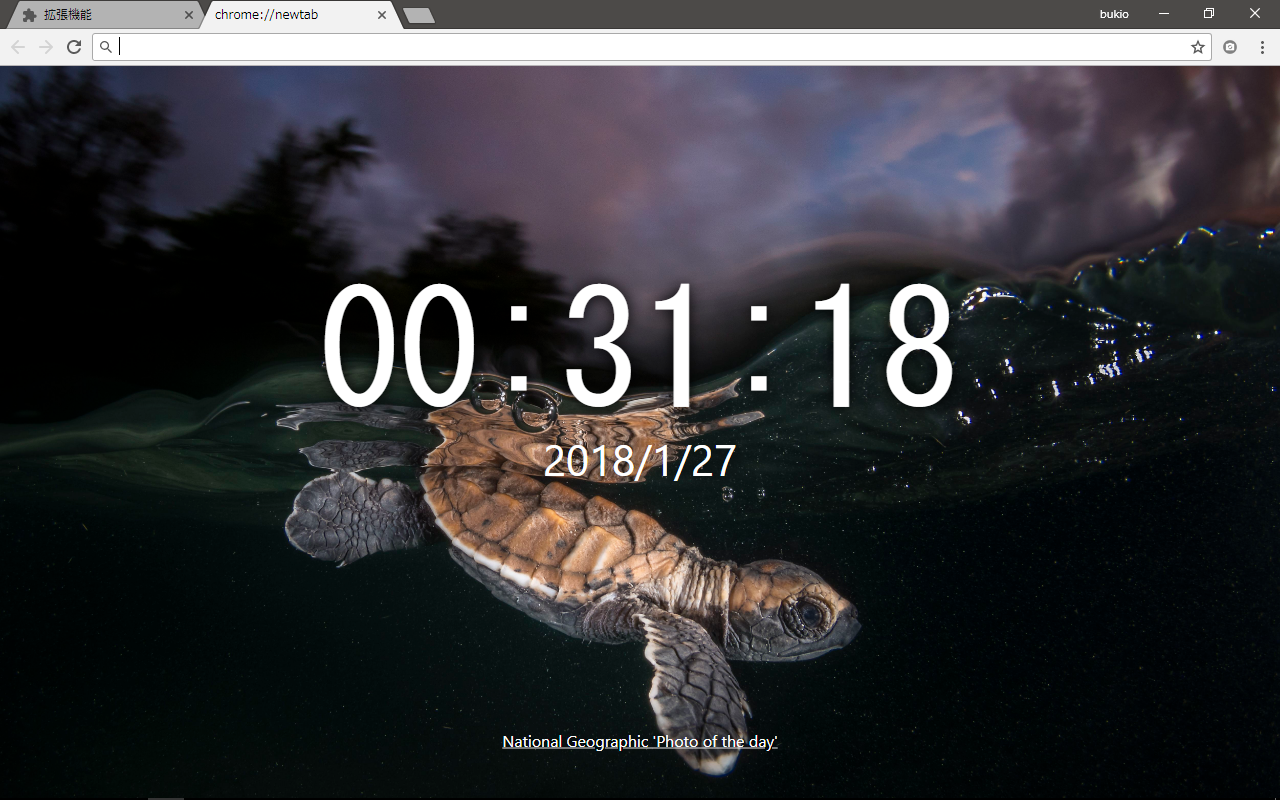1280x800 pixels.
Task: Close the 拡張機能 tab
Action: pyautogui.click(x=188, y=14)
